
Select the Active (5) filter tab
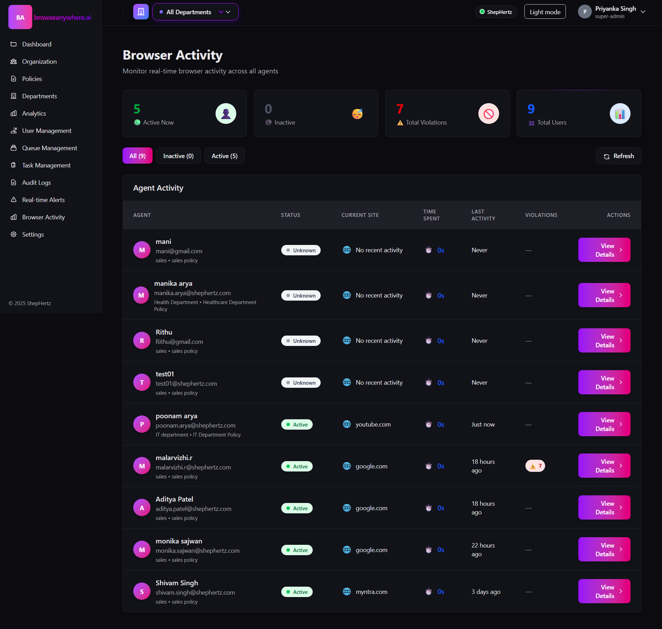(x=224, y=156)
